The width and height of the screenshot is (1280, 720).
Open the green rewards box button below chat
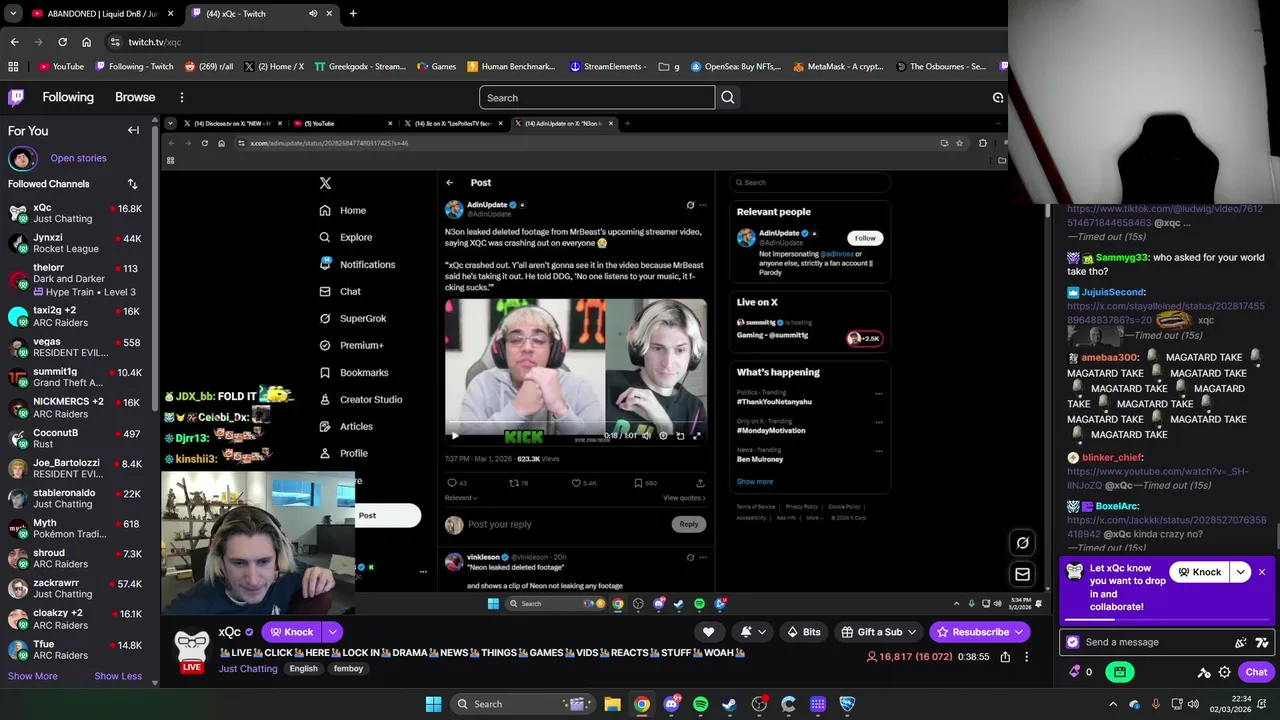coord(1120,672)
